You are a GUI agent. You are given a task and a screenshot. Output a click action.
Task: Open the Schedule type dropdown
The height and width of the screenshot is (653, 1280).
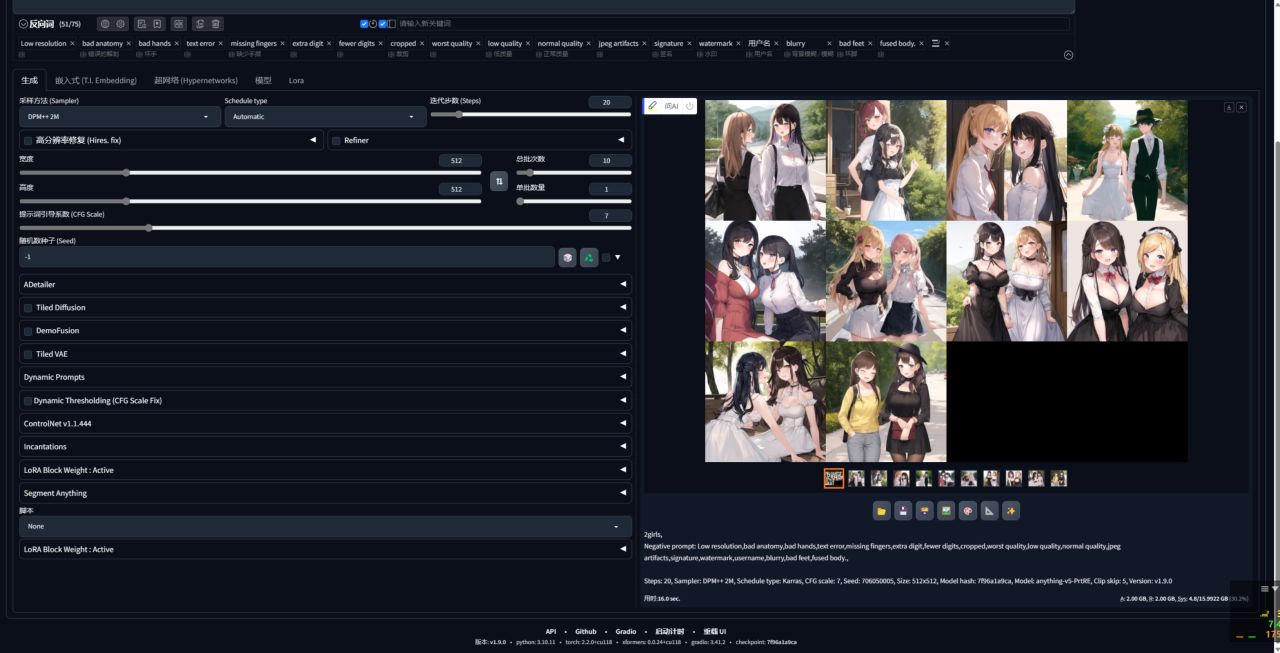[x=324, y=117]
